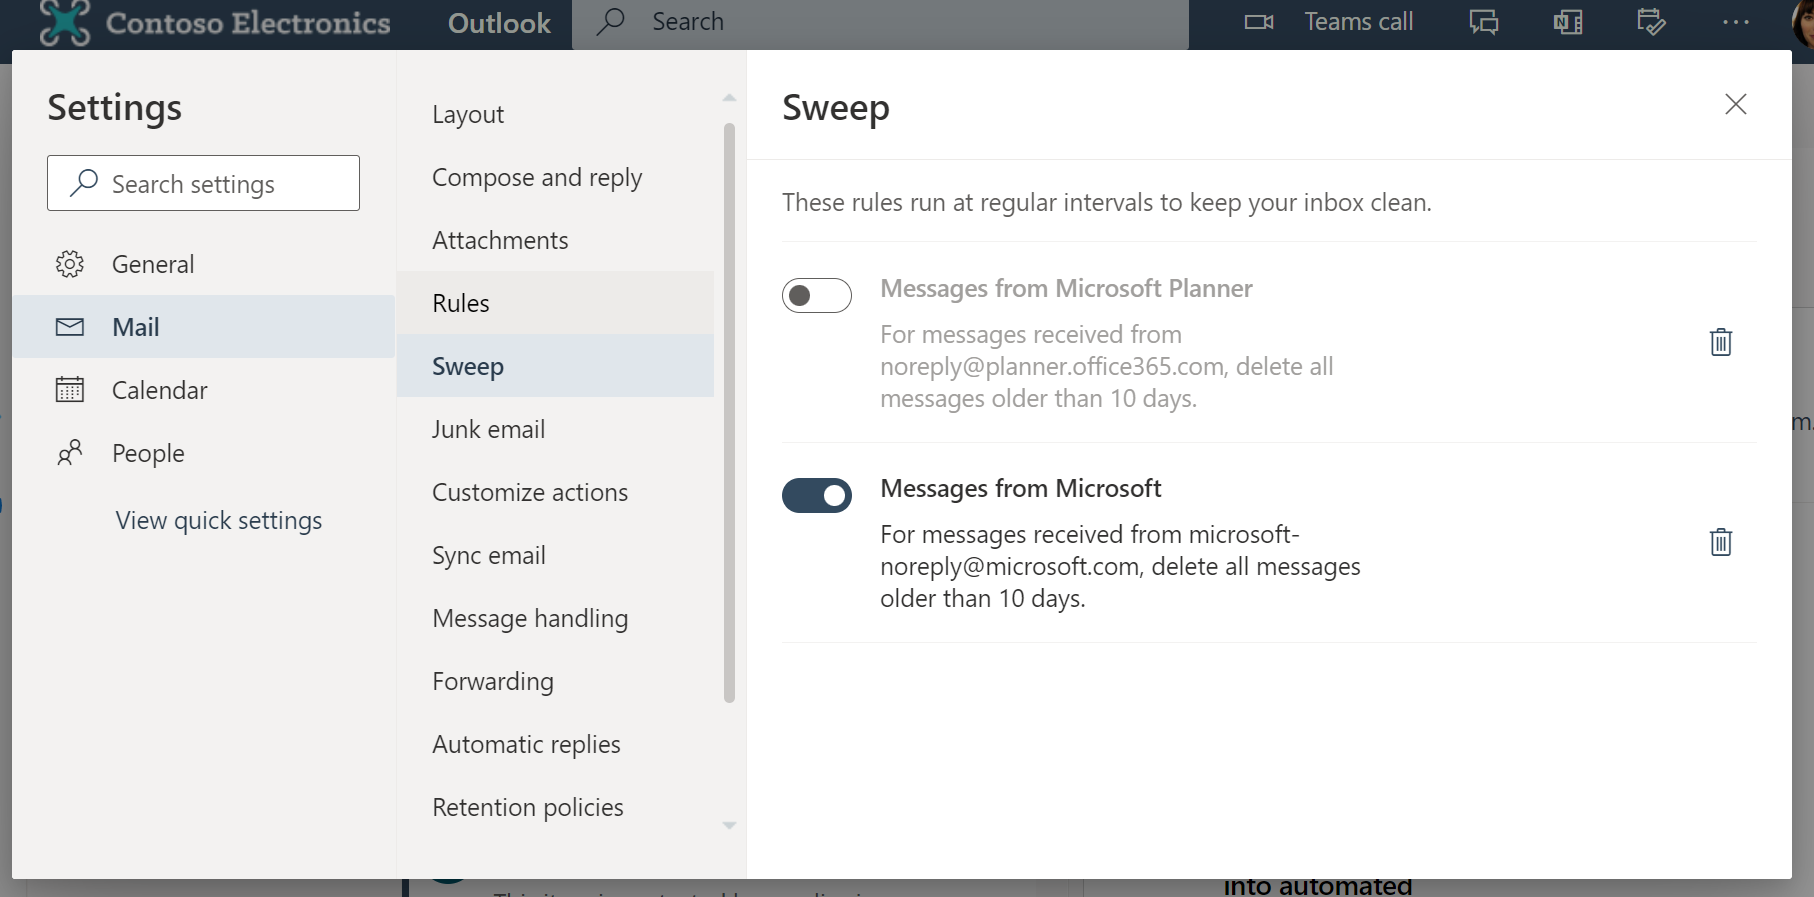Click the View quick settings link
1814x897 pixels.
click(x=219, y=520)
